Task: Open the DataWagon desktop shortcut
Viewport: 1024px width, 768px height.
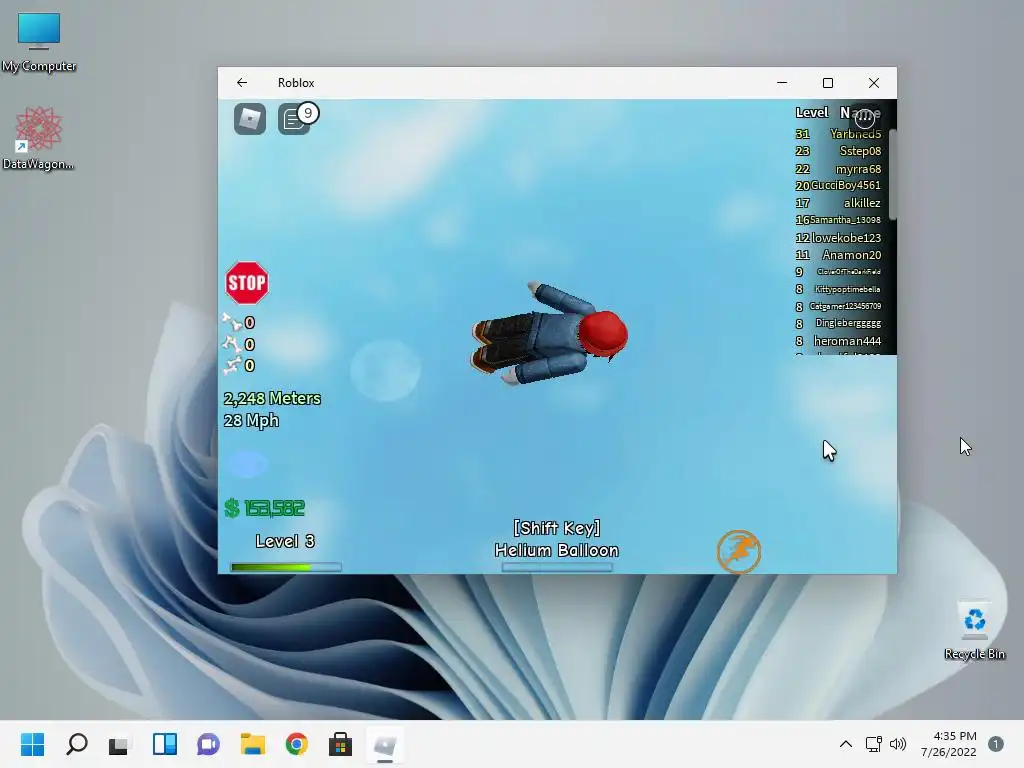Action: tap(39, 138)
